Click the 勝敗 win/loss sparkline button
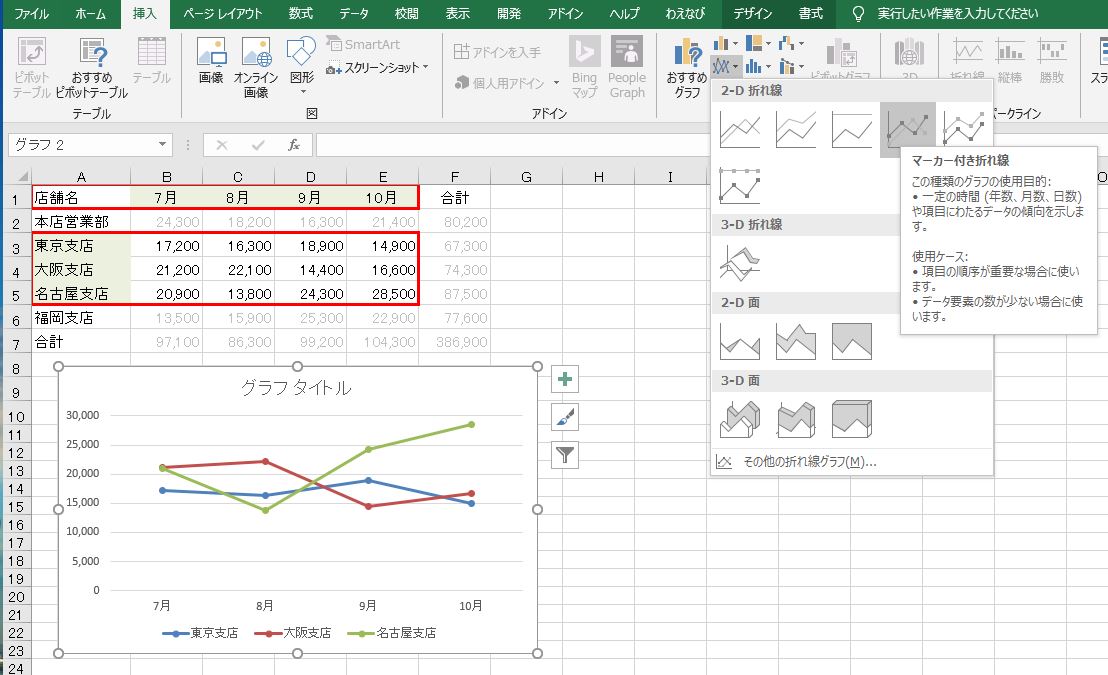The image size is (1108, 675). [1051, 59]
